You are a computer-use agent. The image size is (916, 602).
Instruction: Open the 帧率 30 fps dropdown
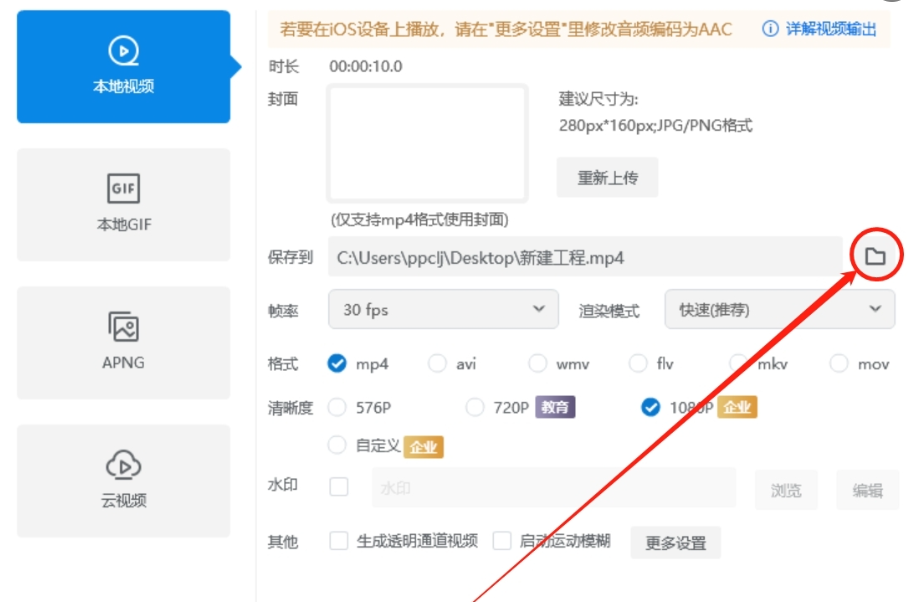coord(443,309)
